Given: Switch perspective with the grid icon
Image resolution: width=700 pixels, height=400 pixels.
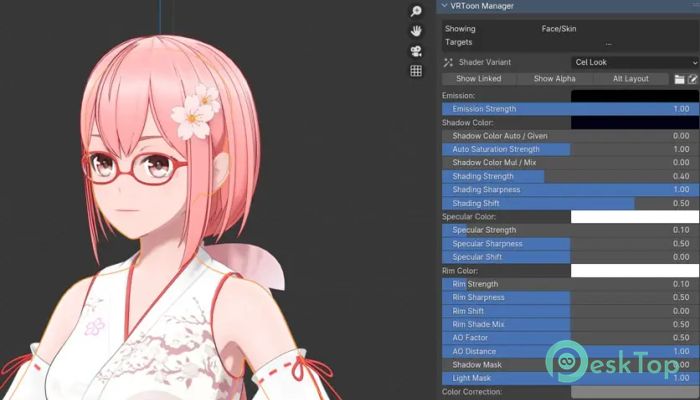Looking at the screenshot, I should [x=416, y=71].
